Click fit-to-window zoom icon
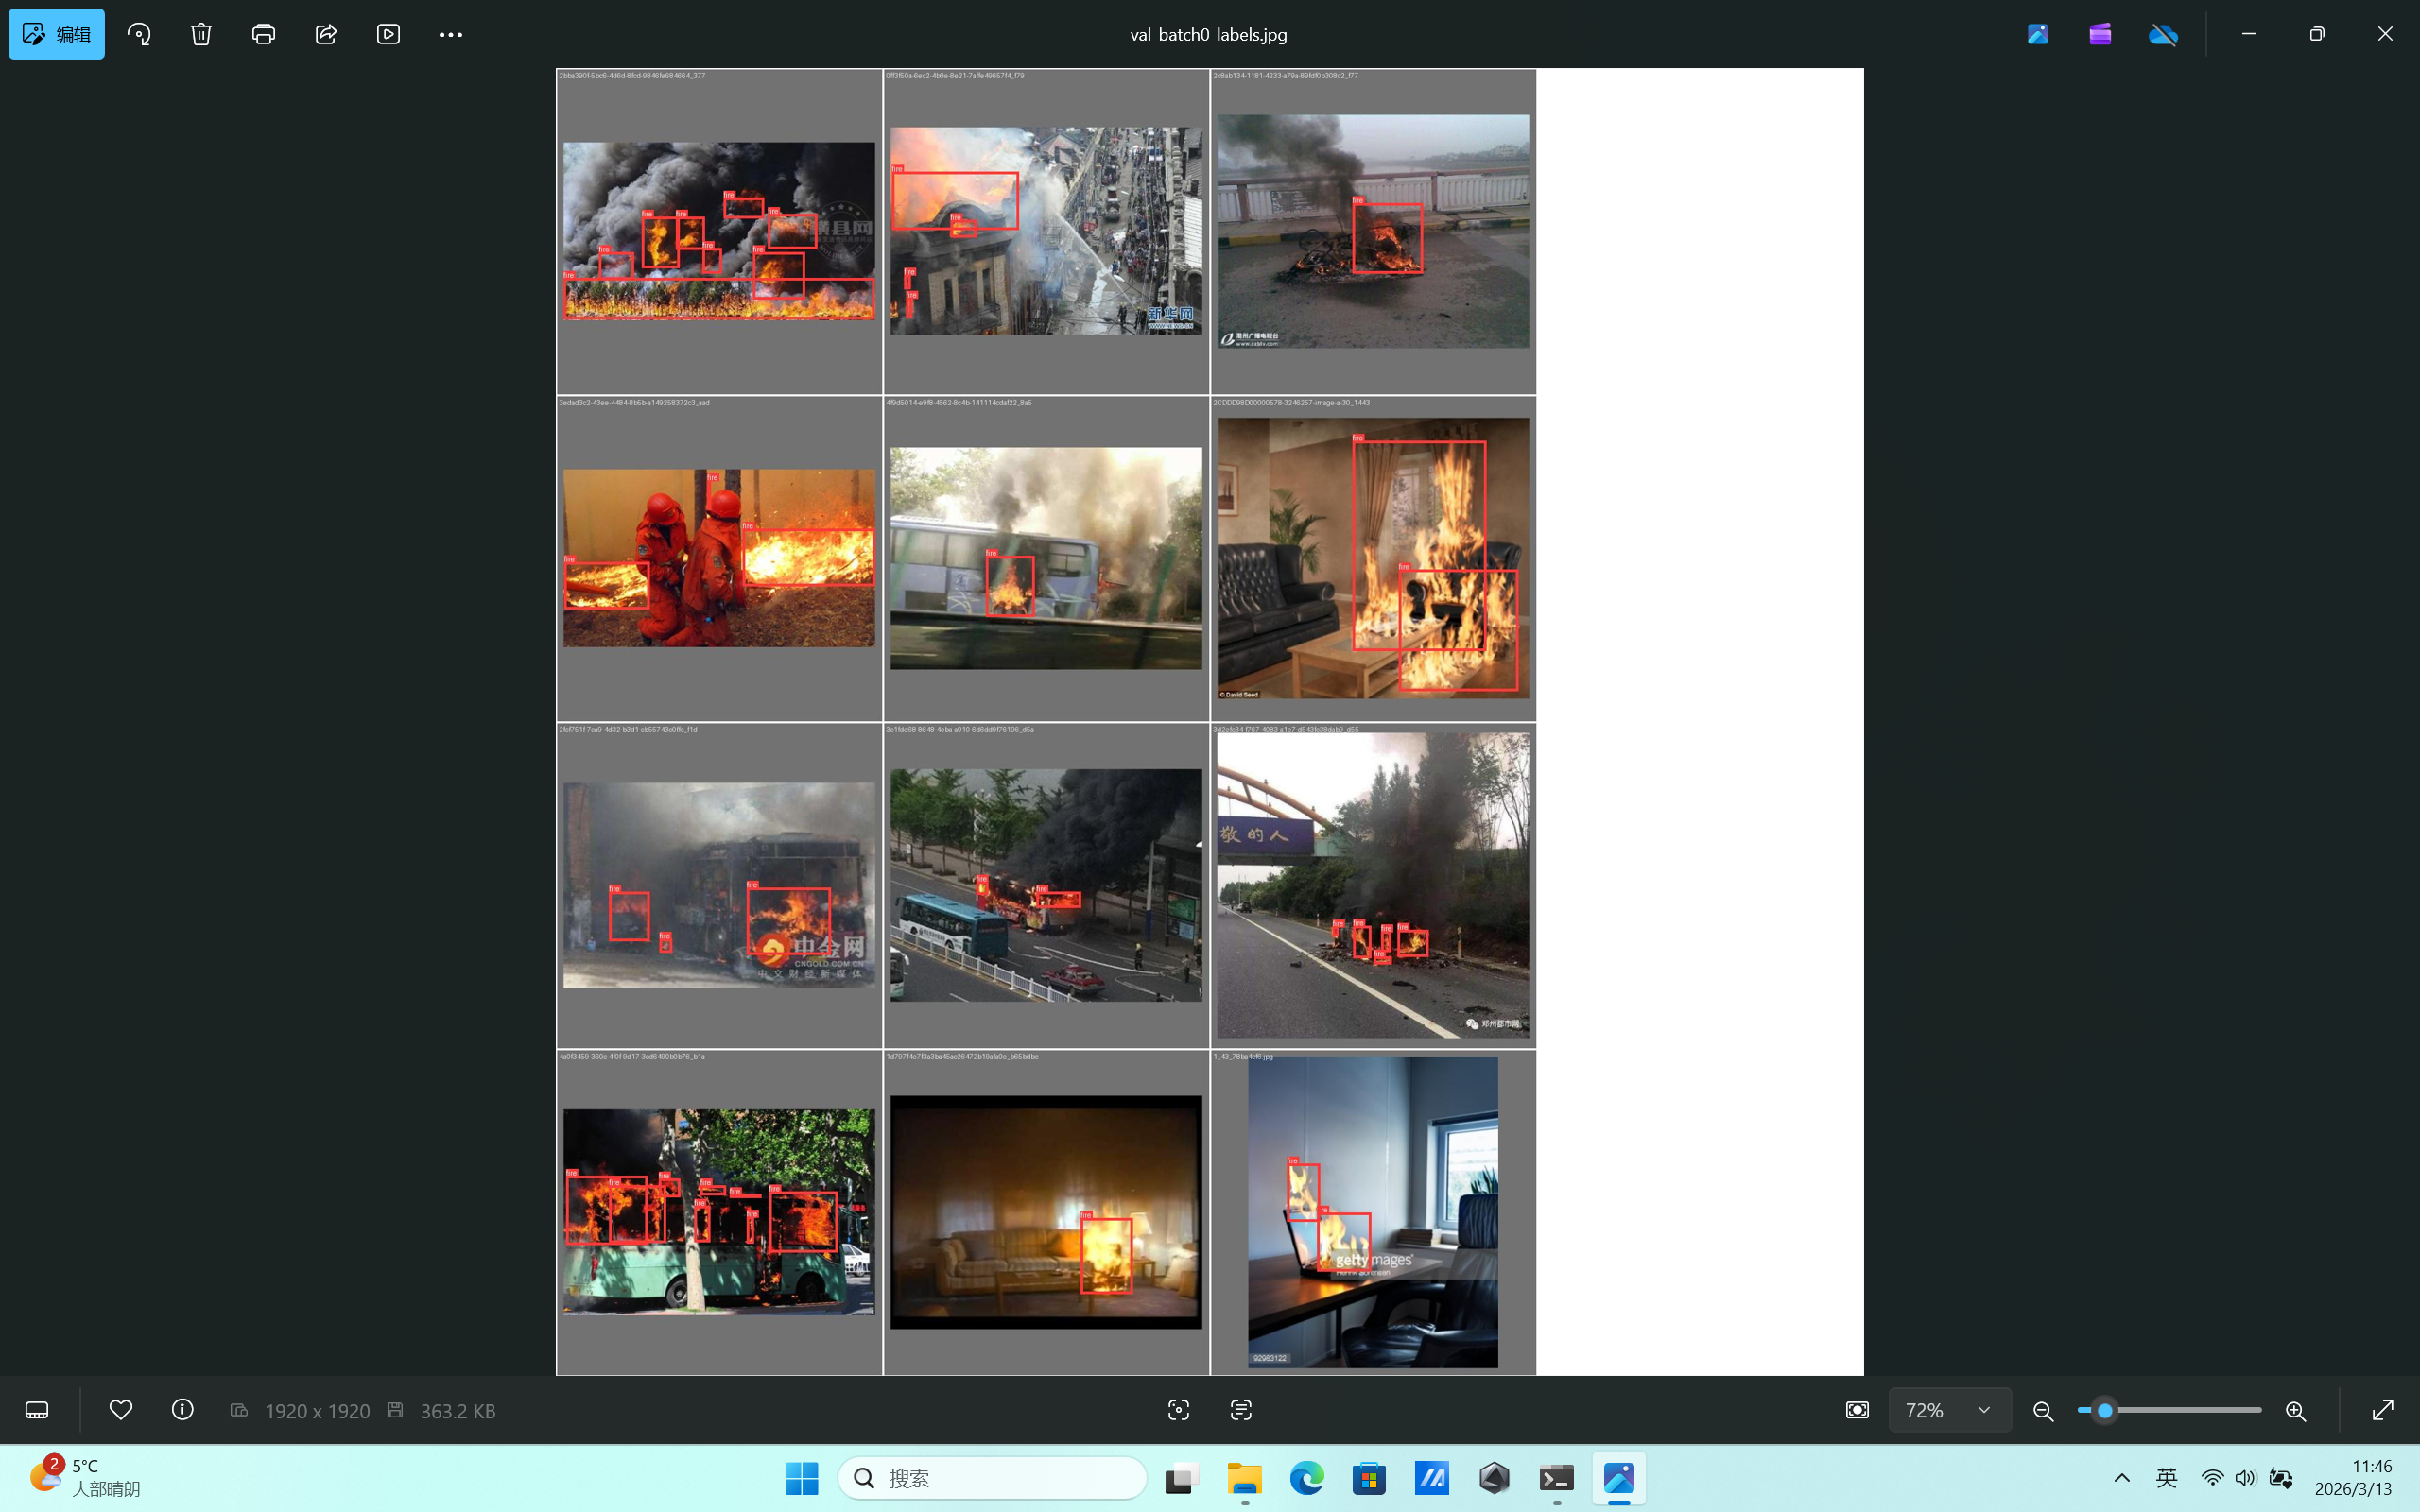Image resolution: width=2420 pixels, height=1512 pixels. click(1857, 1410)
